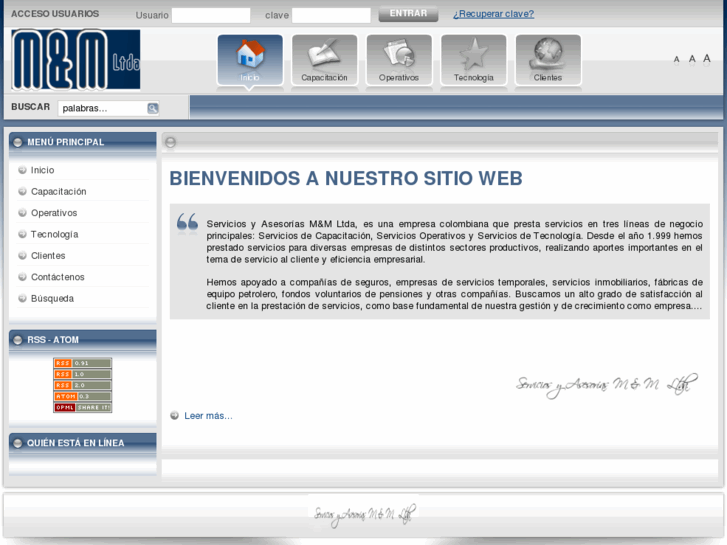Screen dimensions: 727x545
Task: Click the Bienvenidos a Nuestro Sitio Web heading
Action: pyautogui.click(x=346, y=178)
